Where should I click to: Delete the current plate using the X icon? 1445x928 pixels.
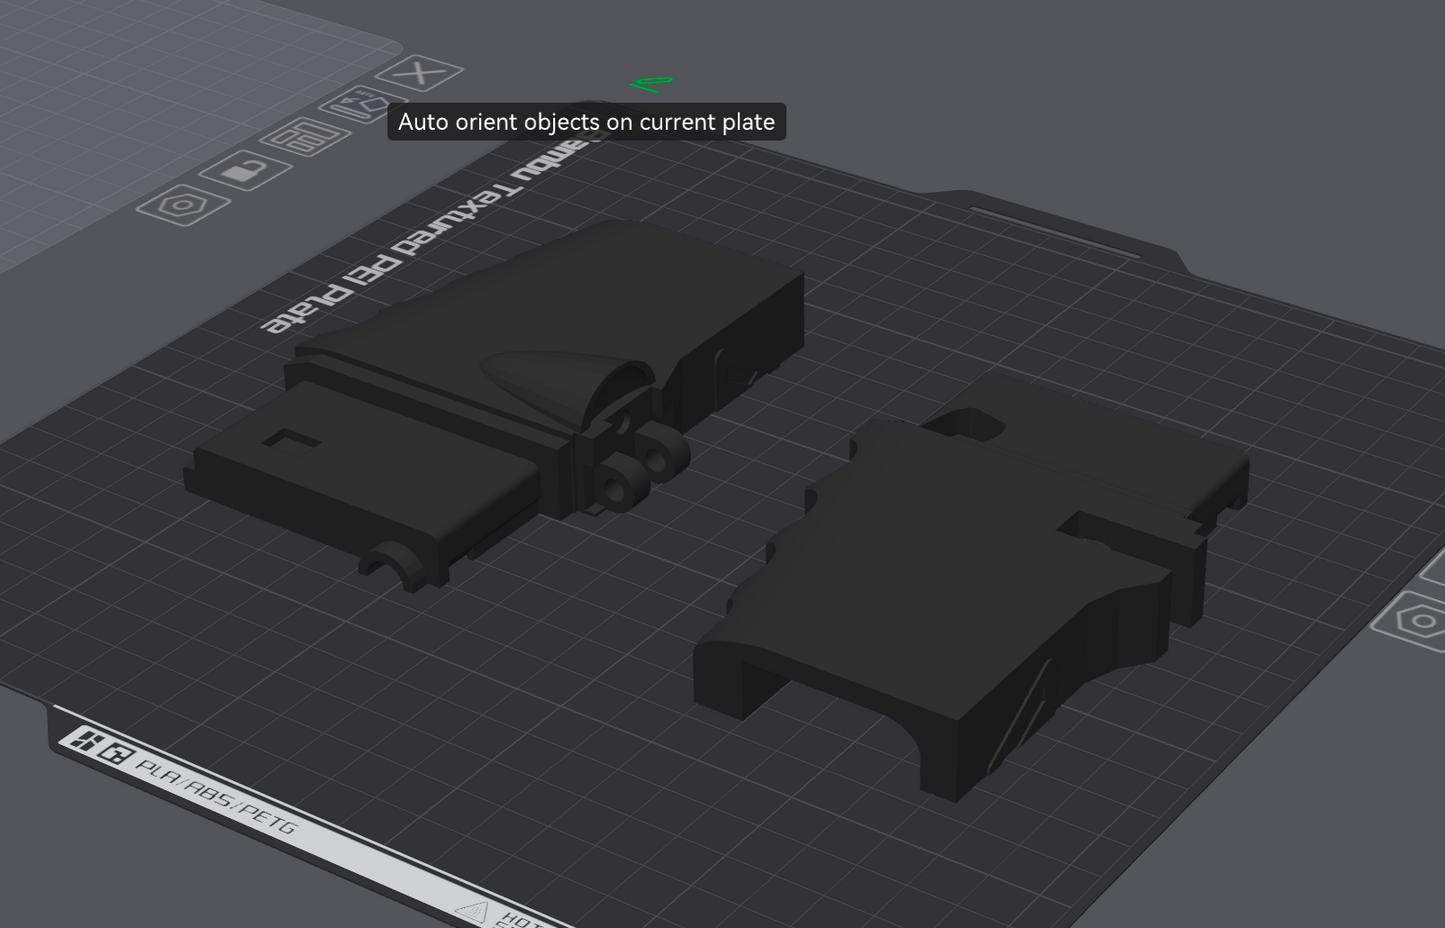click(420, 74)
